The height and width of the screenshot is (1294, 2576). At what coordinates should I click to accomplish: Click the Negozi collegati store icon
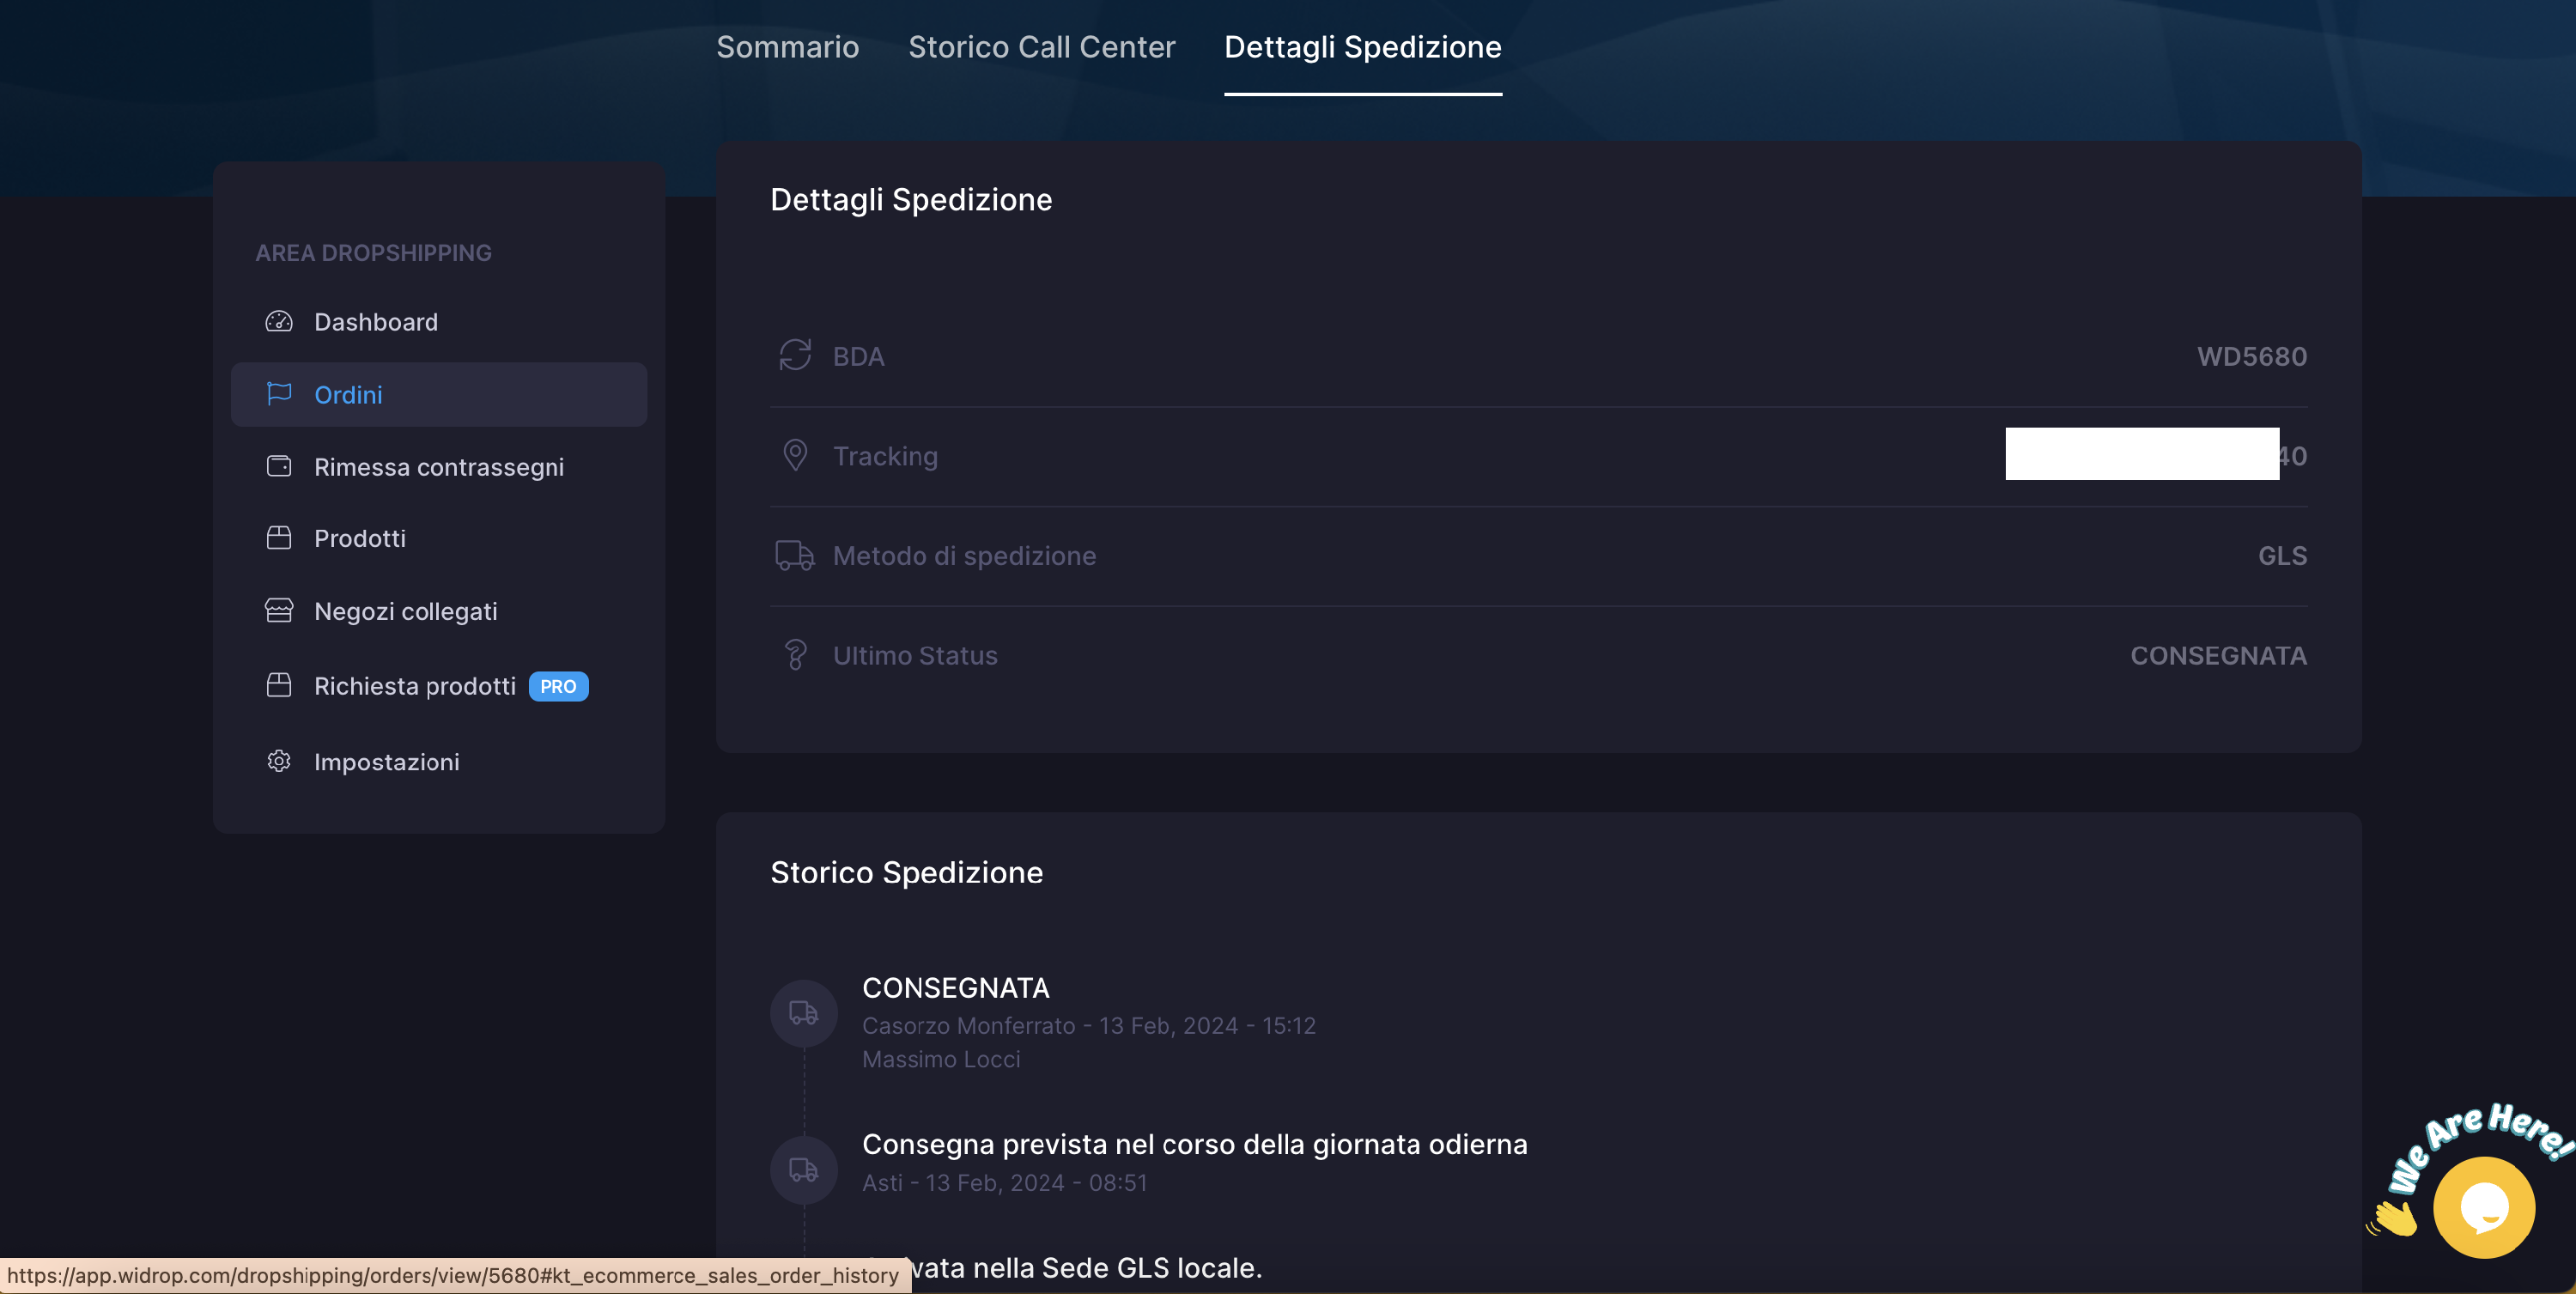pyautogui.click(x=278, y=610)
